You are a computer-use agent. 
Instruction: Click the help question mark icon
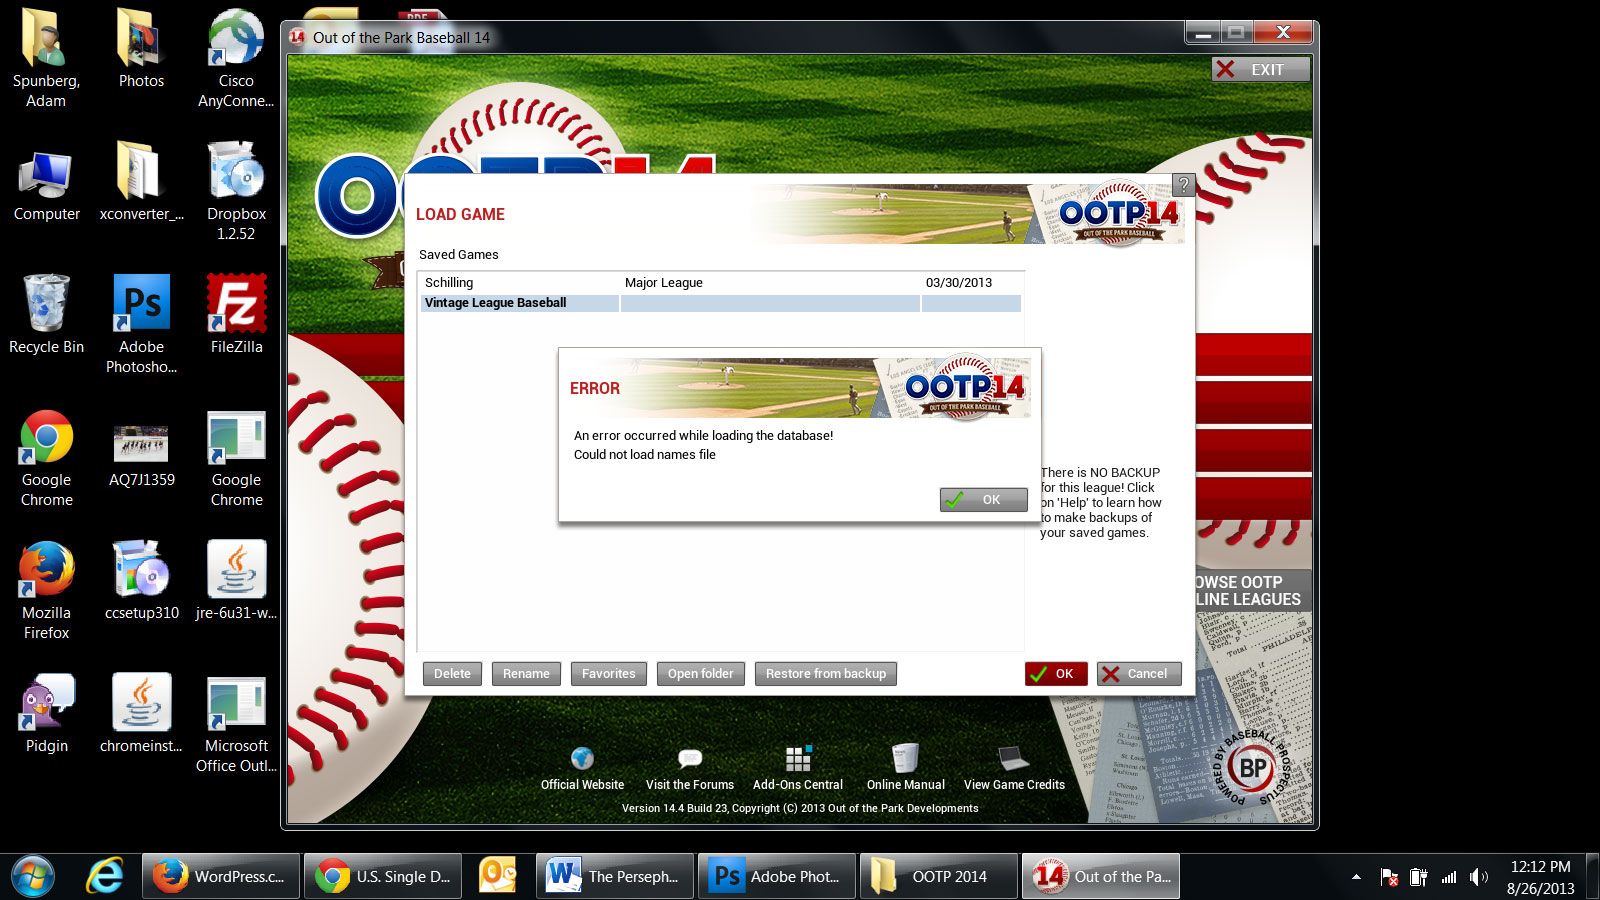tap(1183, 185)
